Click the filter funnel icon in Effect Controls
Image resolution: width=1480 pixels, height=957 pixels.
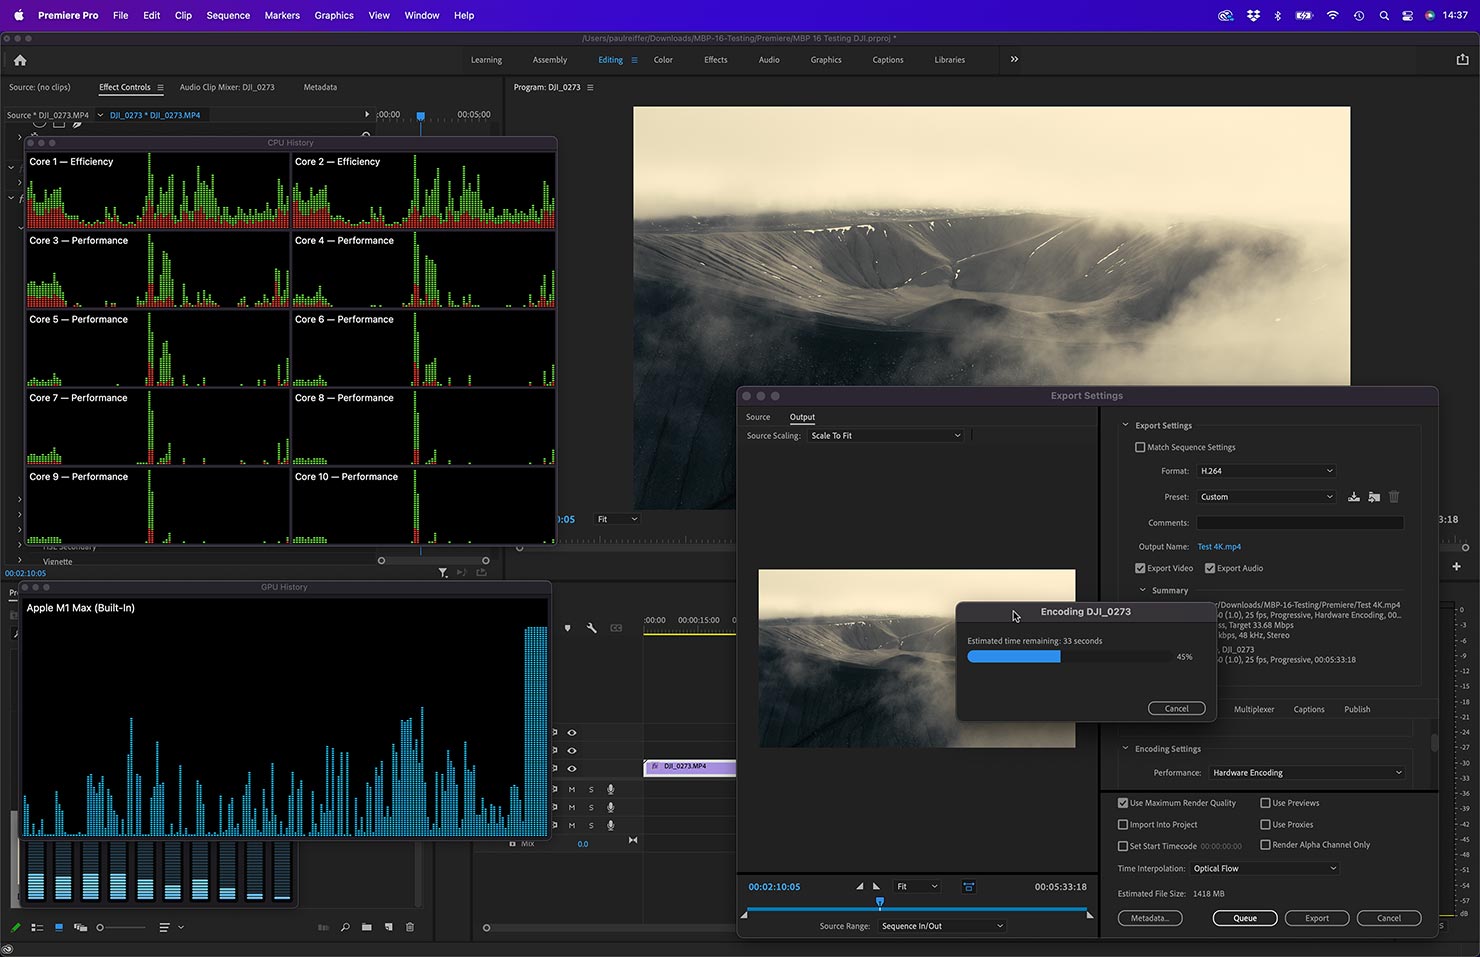(x=443, y=573)
